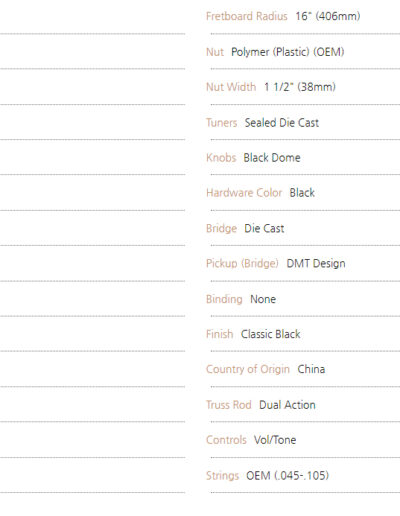400x516 pixels.
Task: Select the Dual Action truss rod value
Action: coord(287,405)
